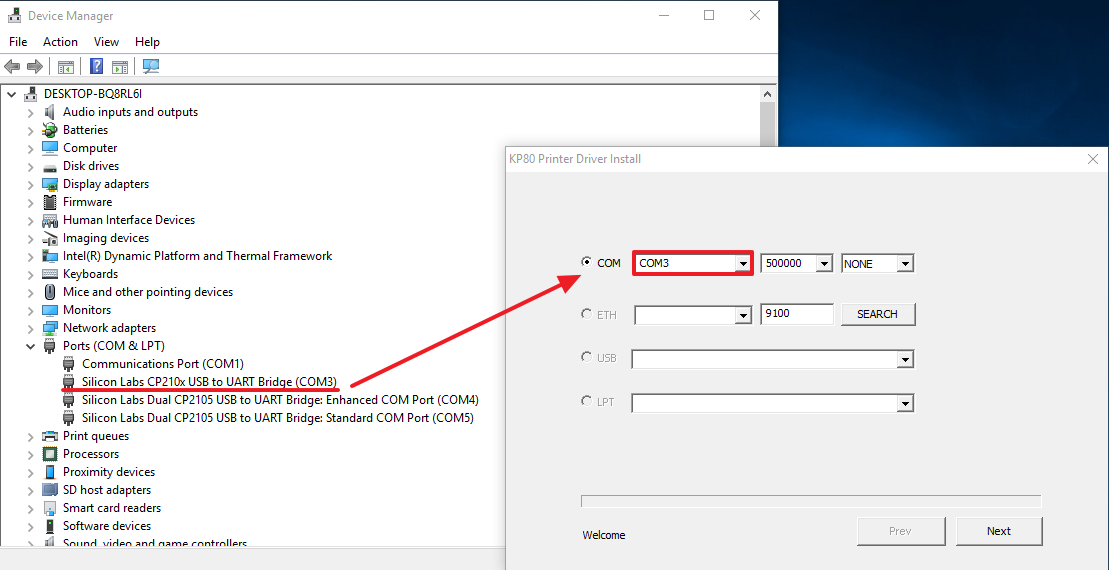Click the install progress bar

click(x=811, y=501)
